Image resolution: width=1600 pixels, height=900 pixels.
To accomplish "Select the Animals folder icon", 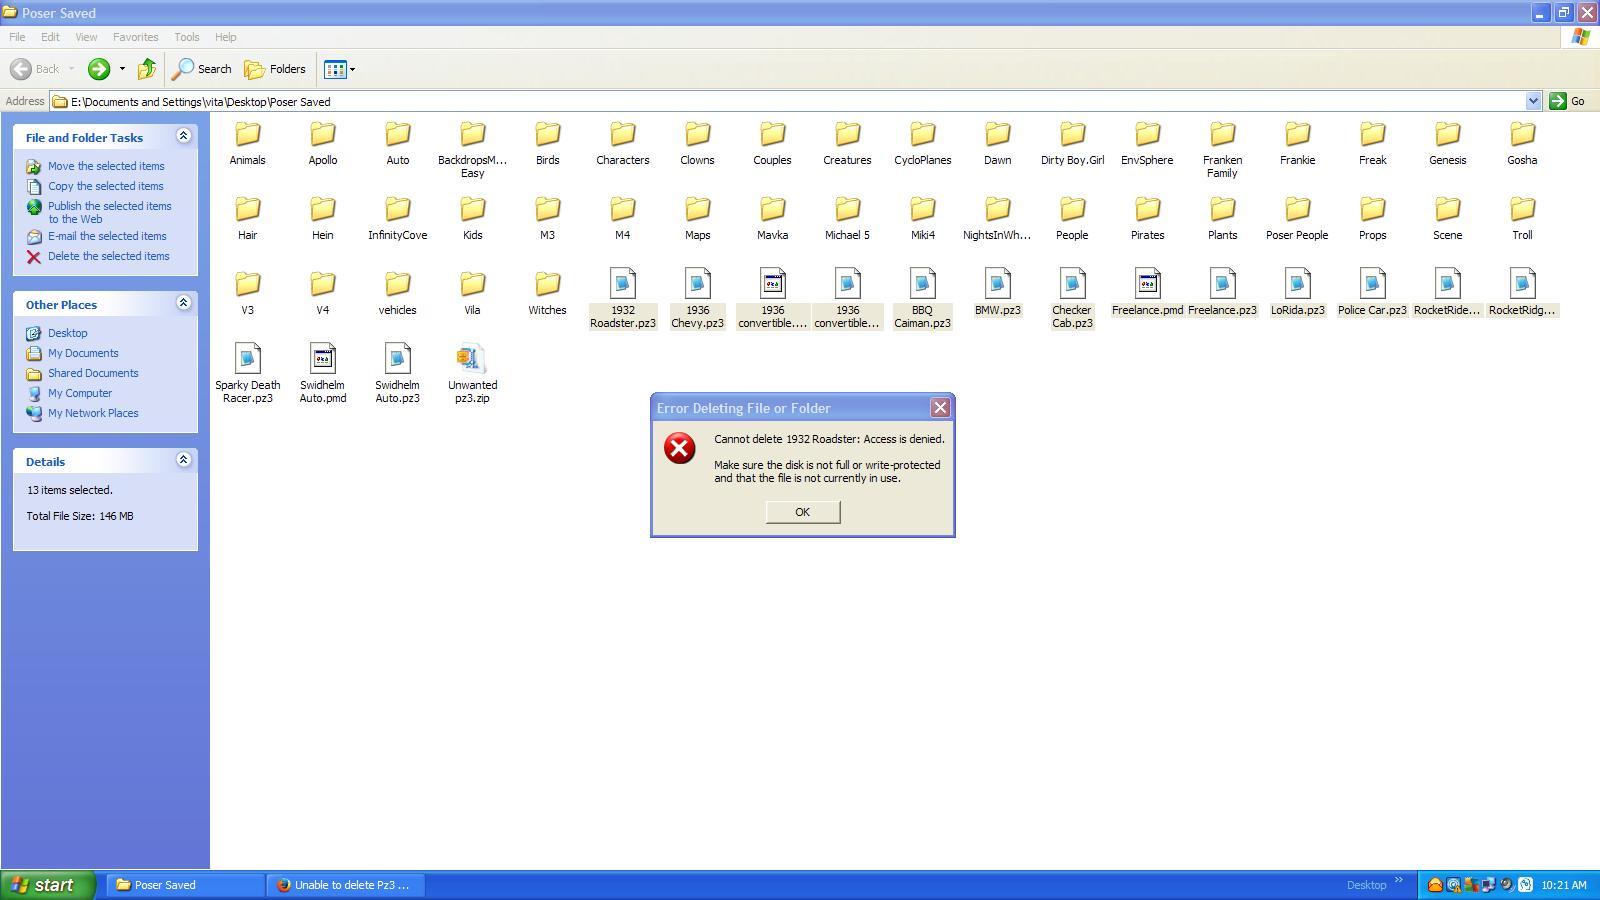I will (x=247, y=134).
